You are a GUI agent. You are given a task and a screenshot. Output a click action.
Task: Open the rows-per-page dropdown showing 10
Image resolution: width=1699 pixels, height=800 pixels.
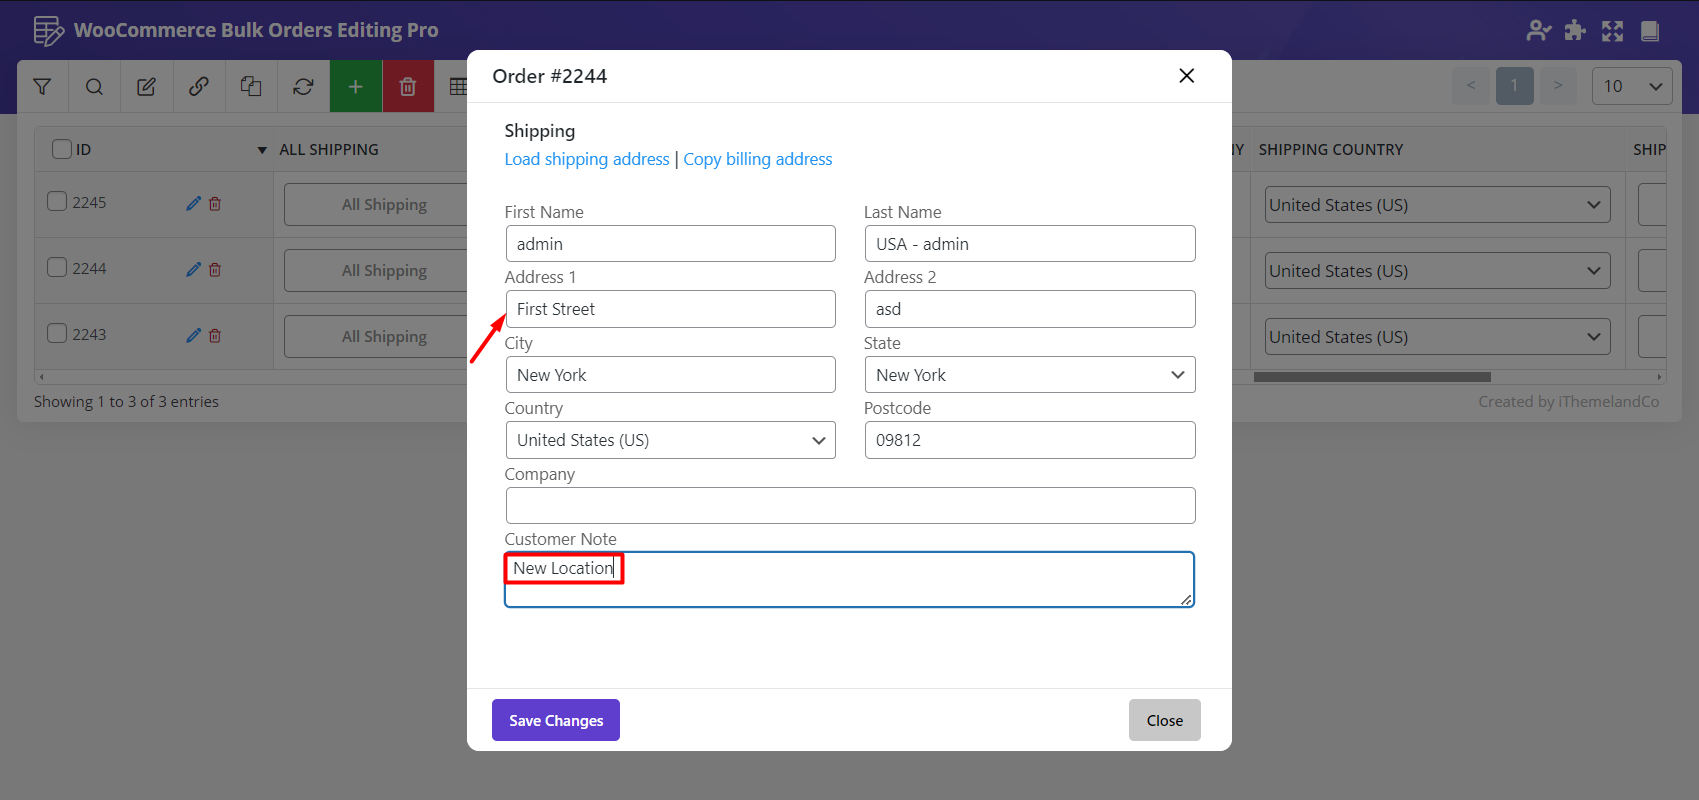pos(1631,86)
